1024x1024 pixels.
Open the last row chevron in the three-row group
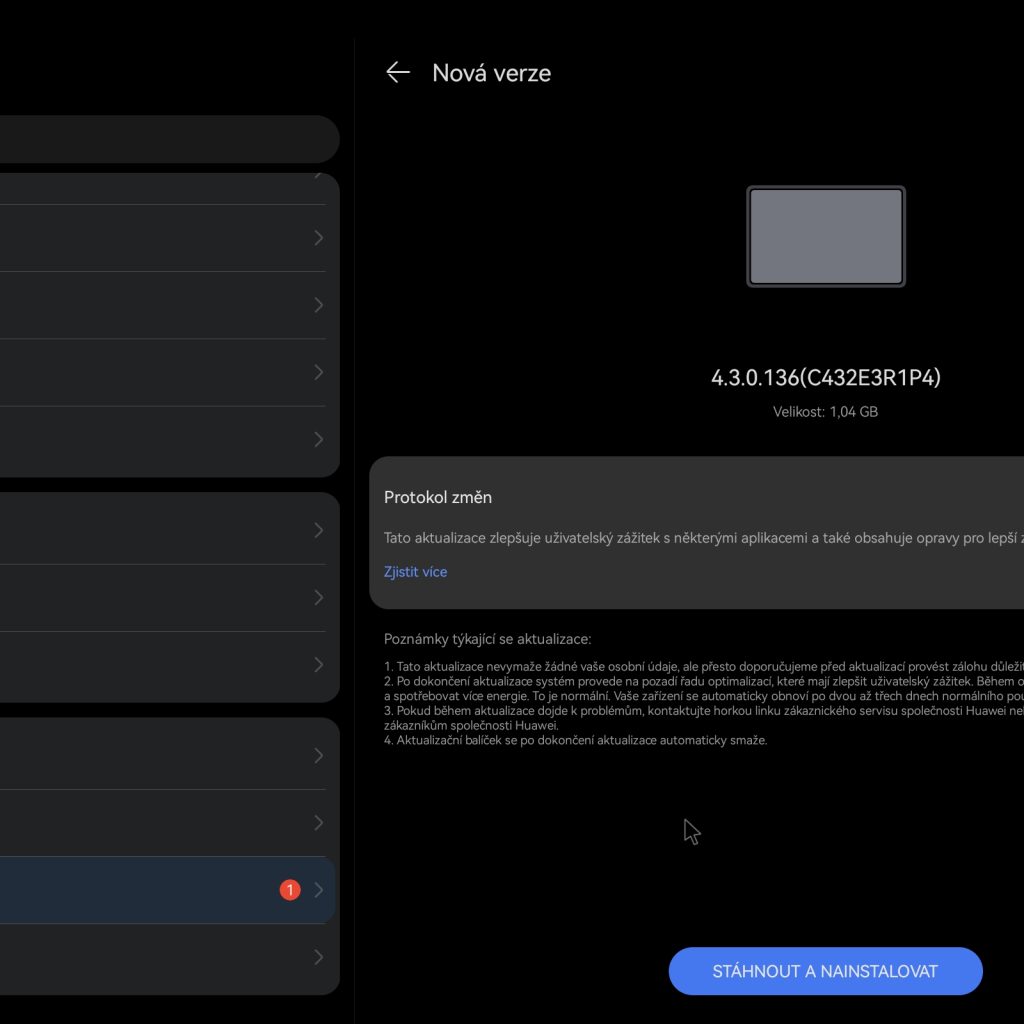pyautogui.click(x=319, y=665)
